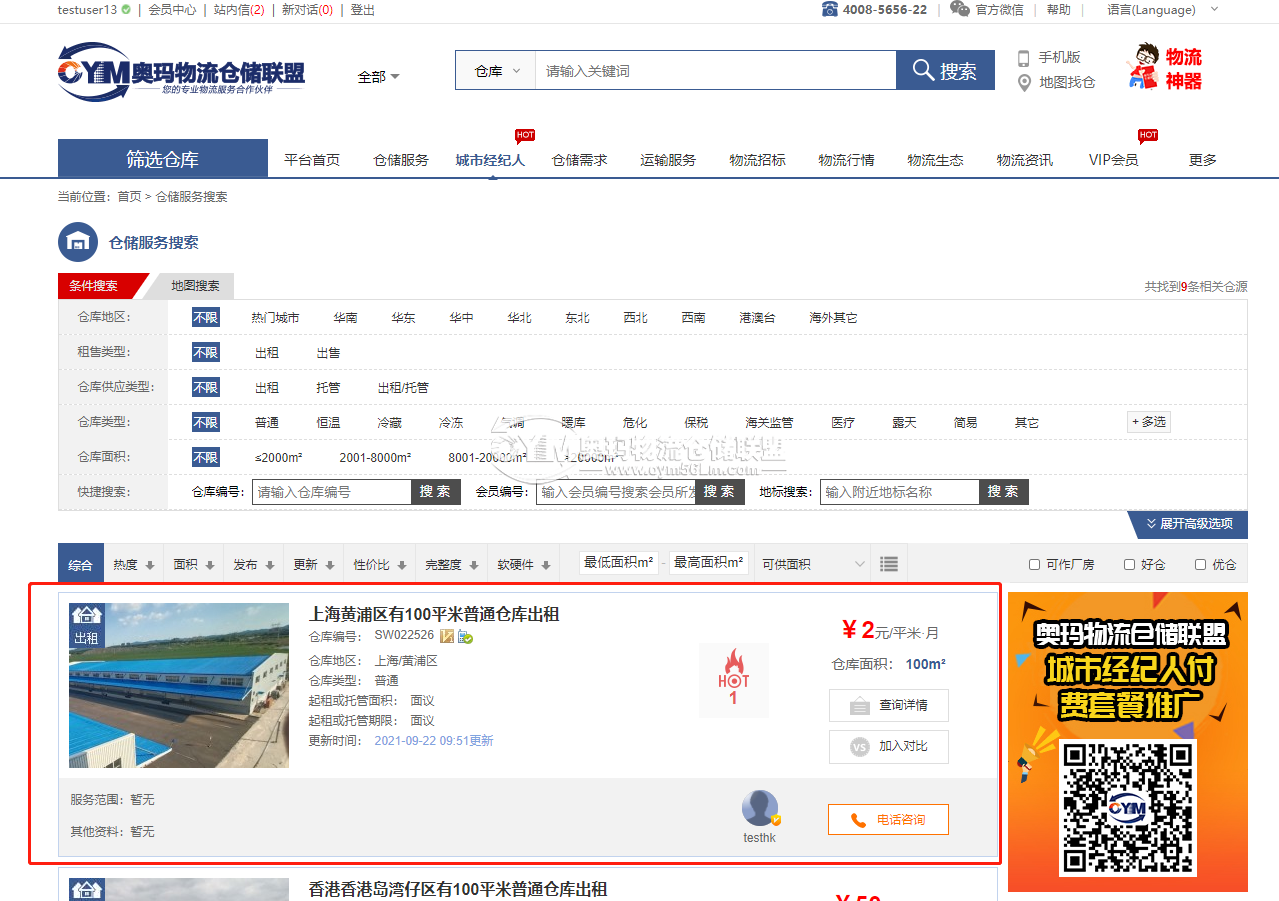Select 不限 in the 仓库地区 row
This screenshot has height=901, width=1279.
pyautogui.click(x=206, y=318)
